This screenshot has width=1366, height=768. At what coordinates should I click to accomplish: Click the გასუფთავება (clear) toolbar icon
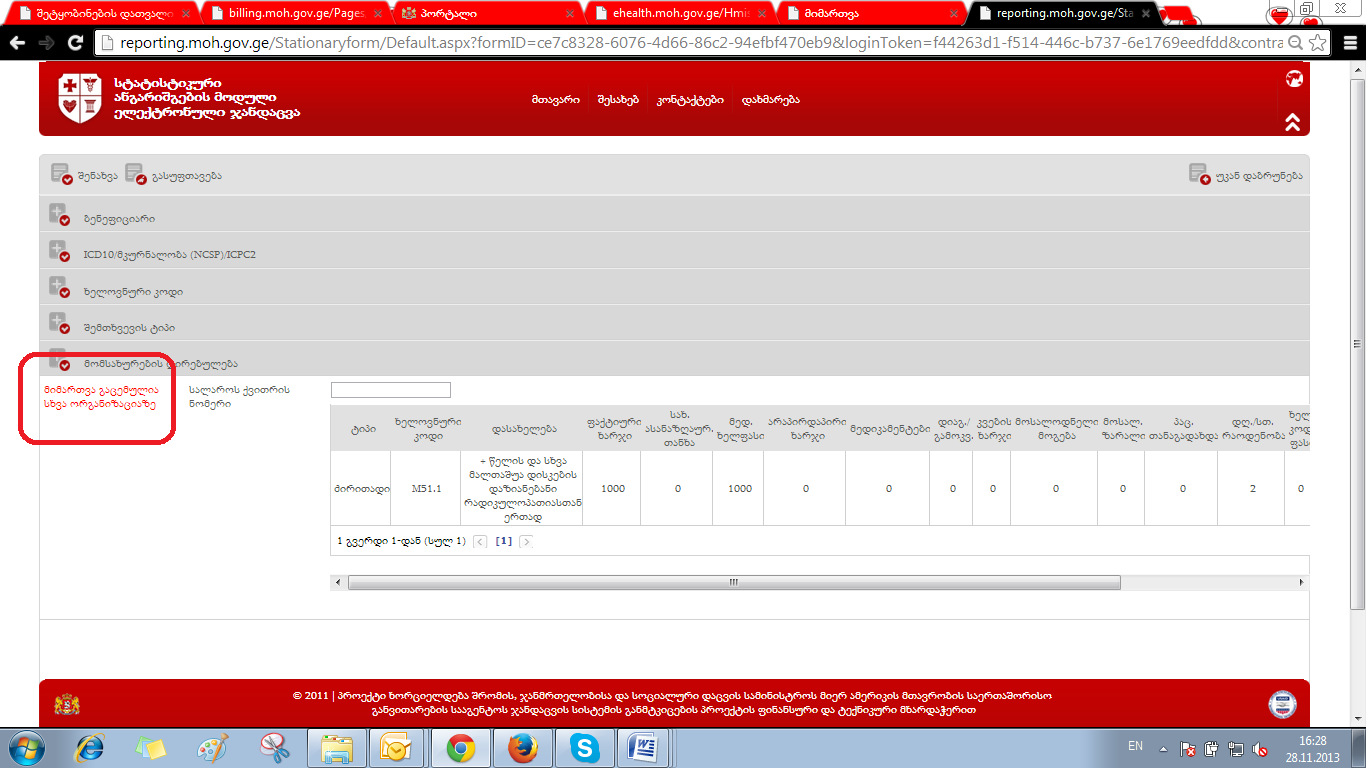(136, 175)
